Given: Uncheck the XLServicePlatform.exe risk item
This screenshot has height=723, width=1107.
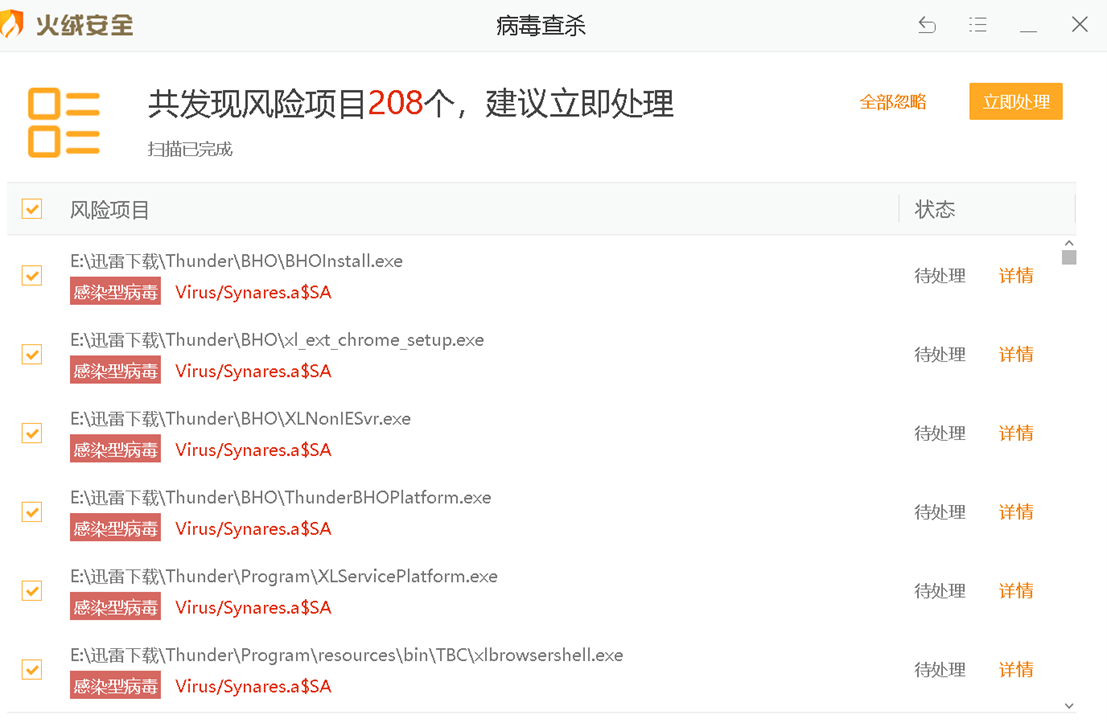Looking at the screenshot, I should pos(32,591).
